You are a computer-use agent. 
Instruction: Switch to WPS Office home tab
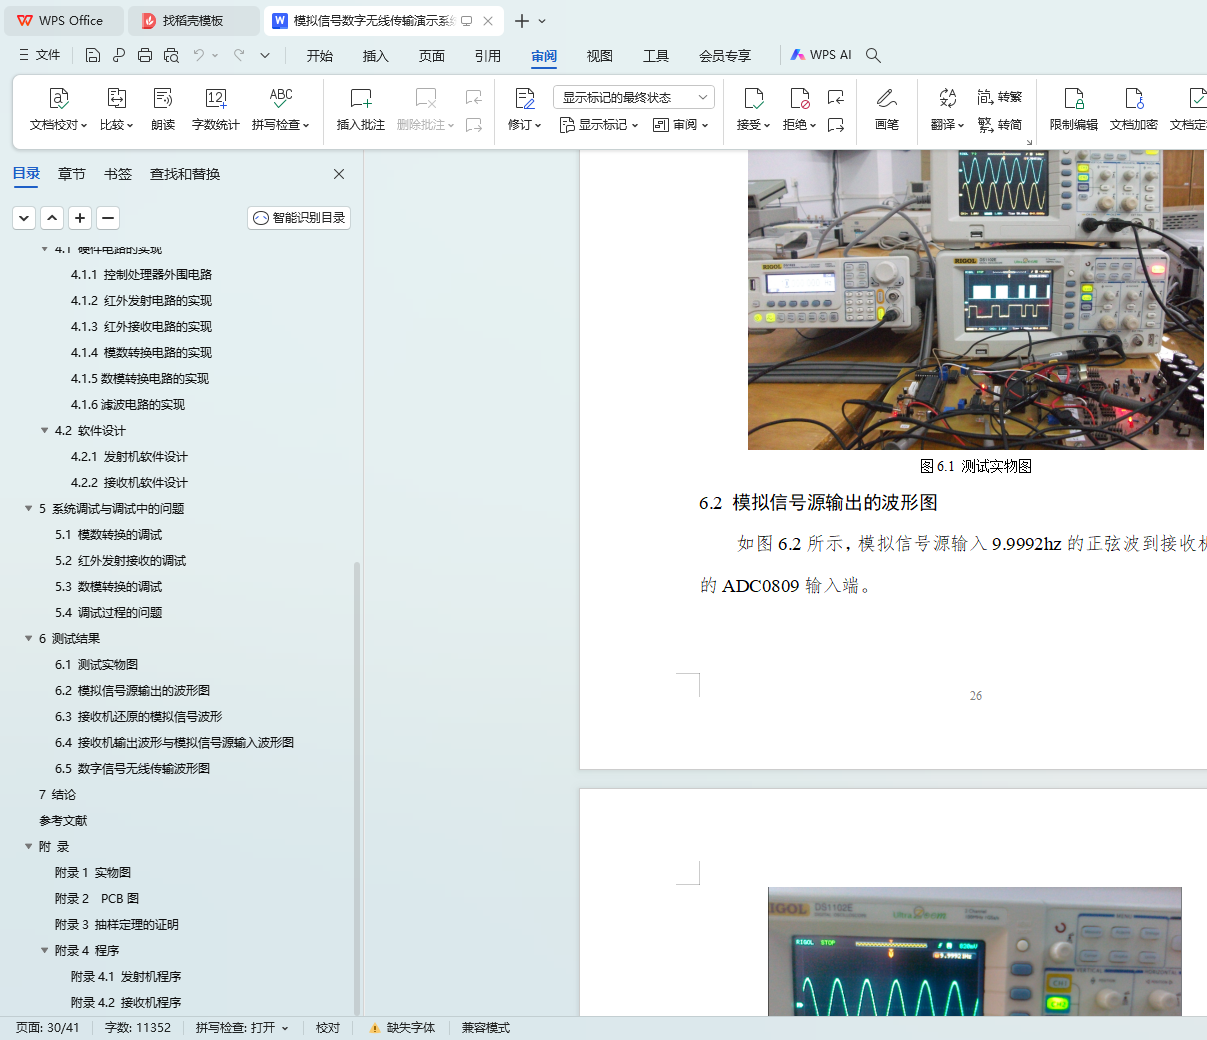62,20
